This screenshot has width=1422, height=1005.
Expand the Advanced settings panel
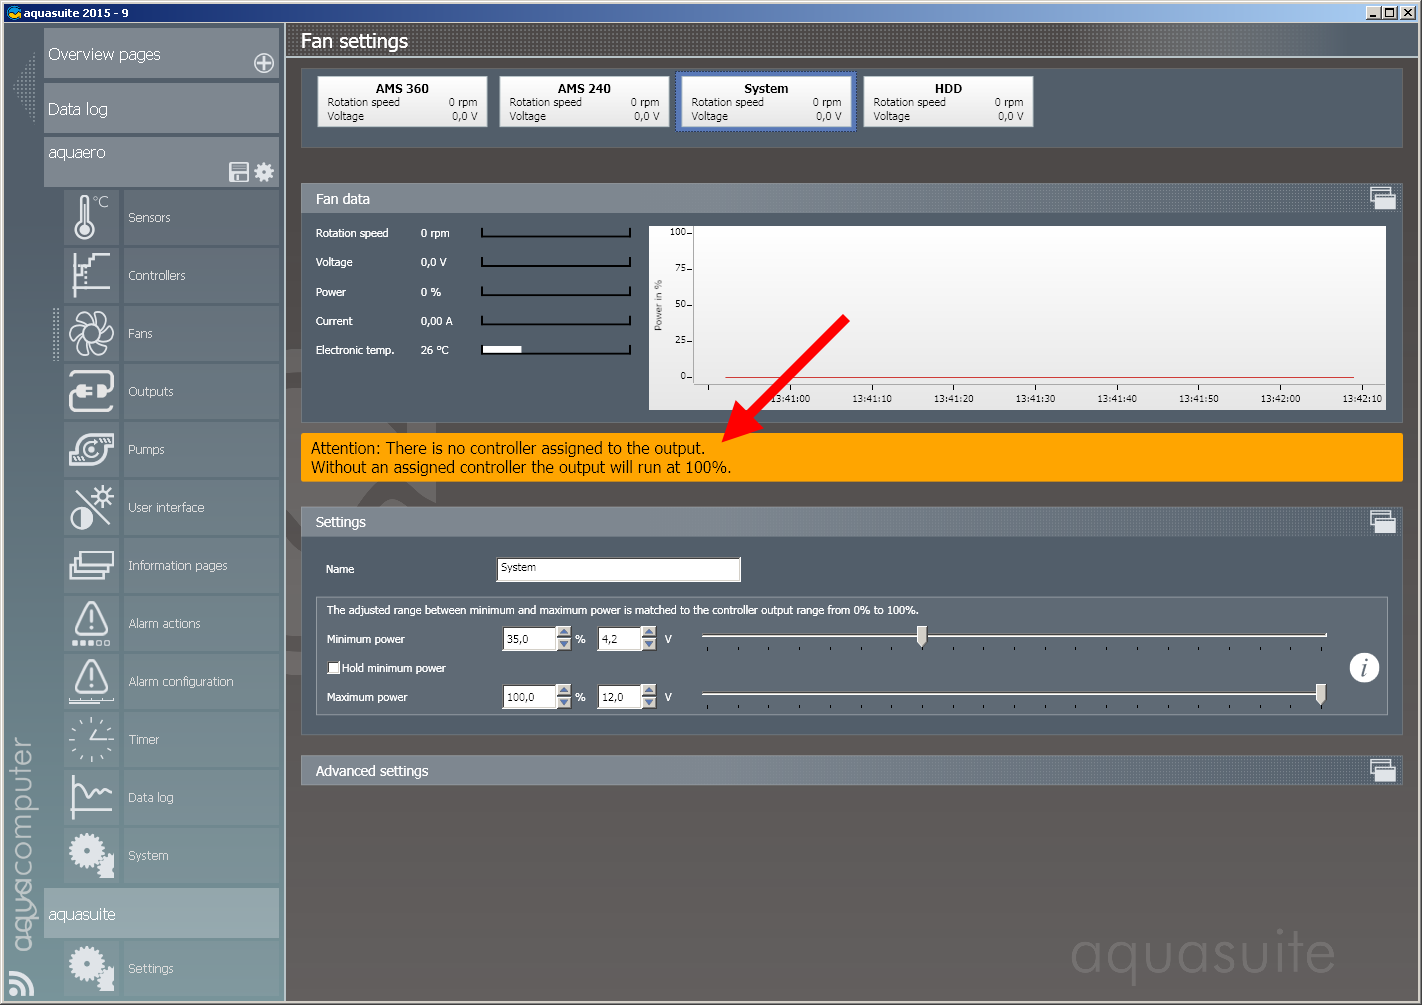click(1383, 770)
